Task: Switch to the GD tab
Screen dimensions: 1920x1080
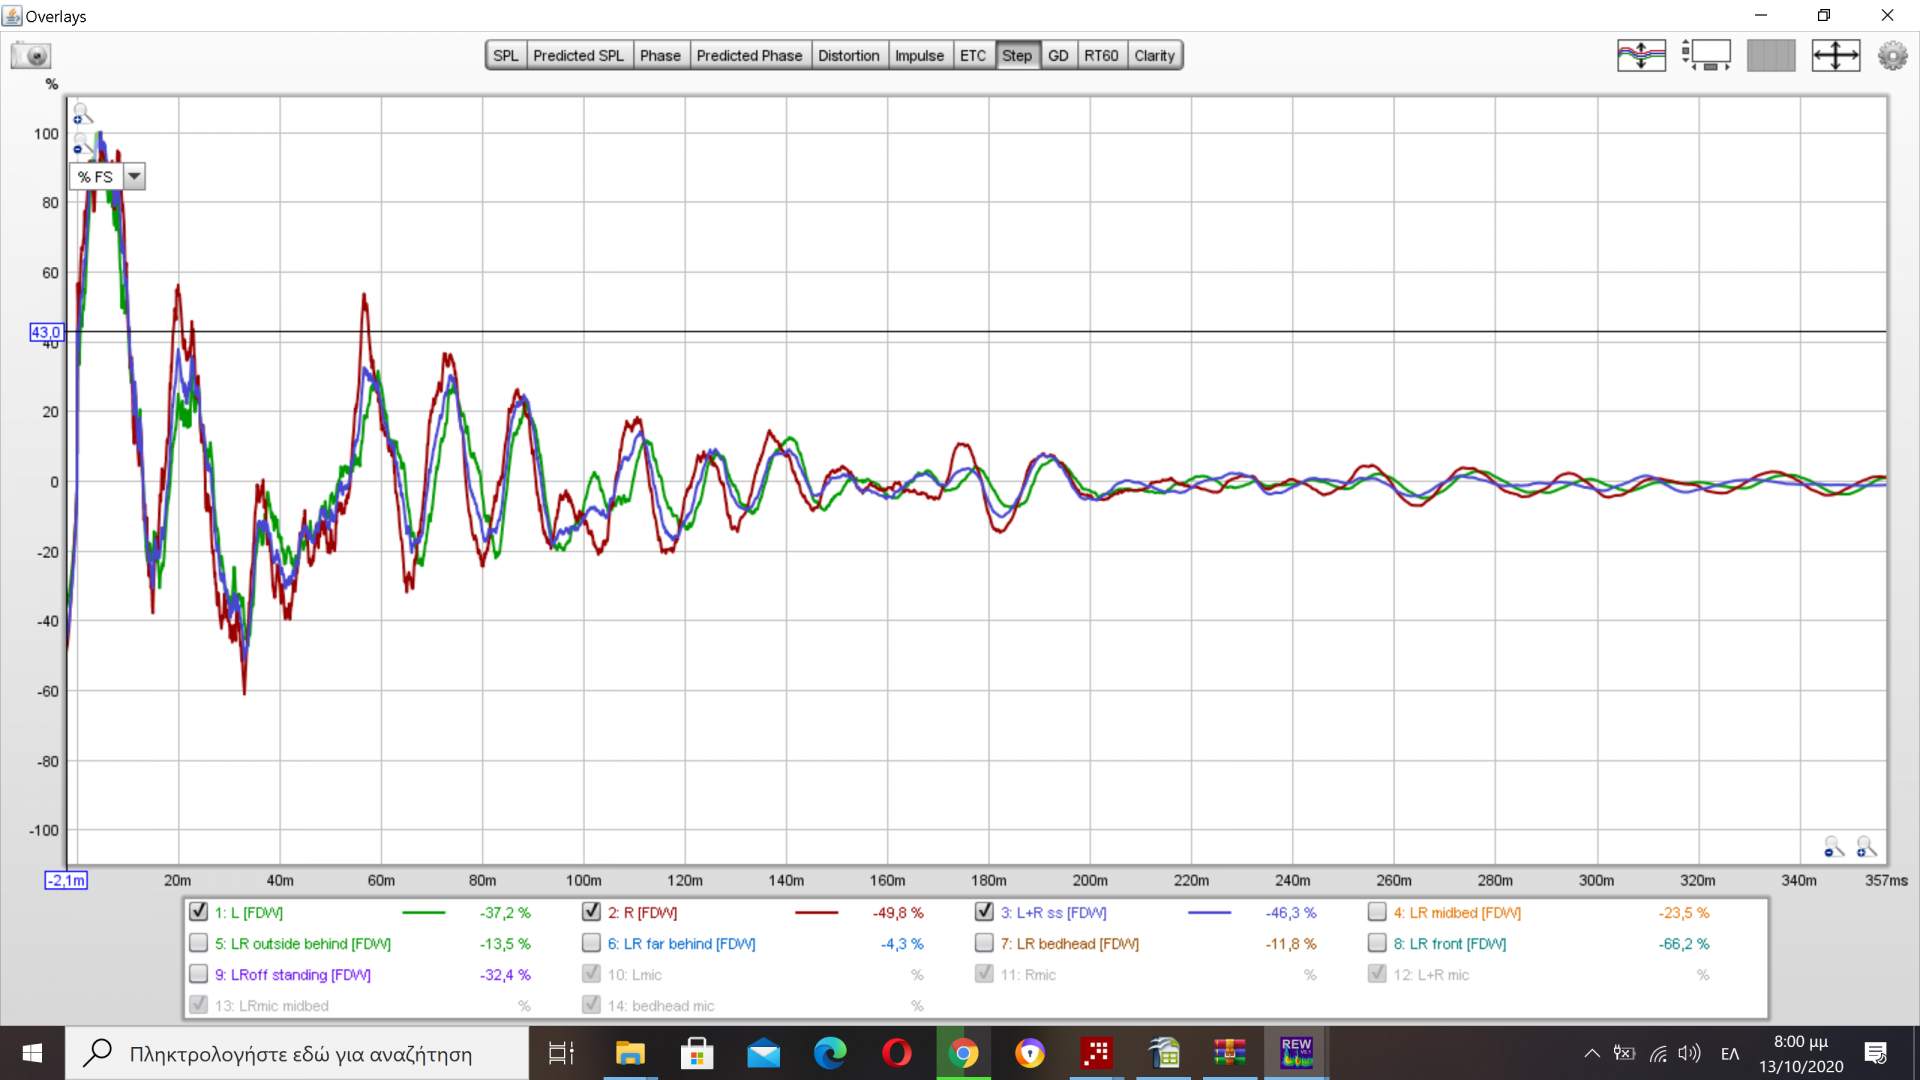Action: (1058, 56)
